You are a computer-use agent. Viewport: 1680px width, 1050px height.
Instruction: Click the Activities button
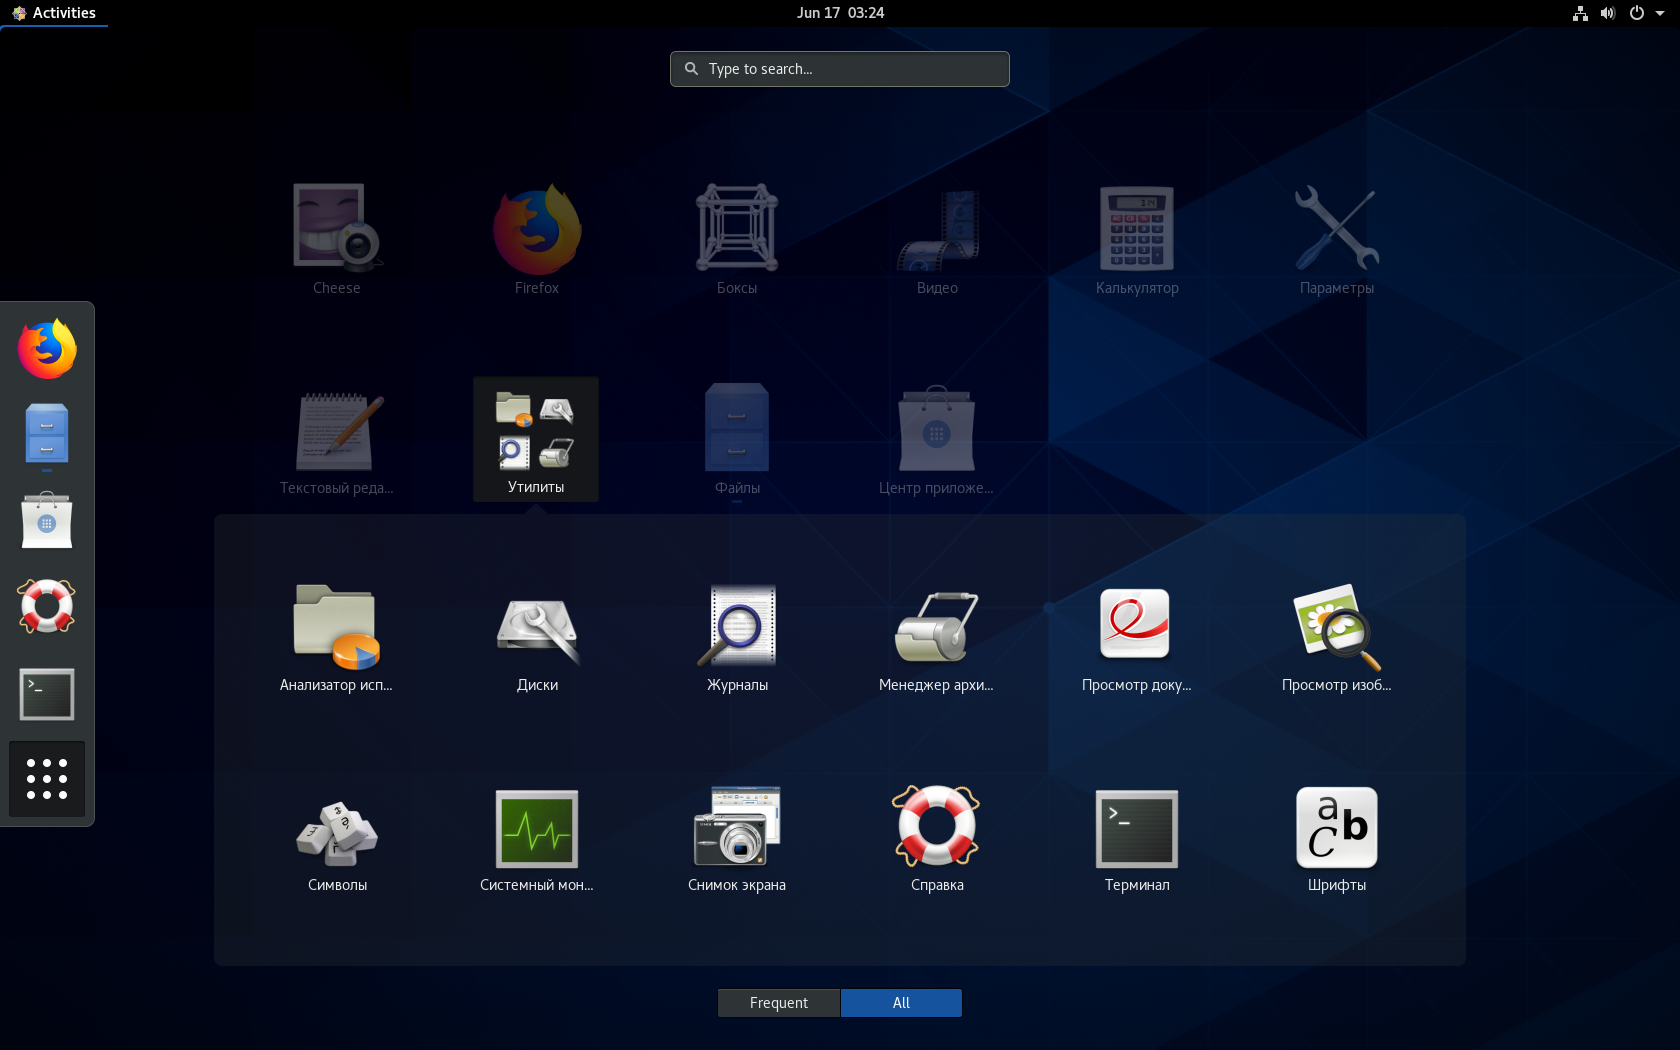tap(54, 13)
